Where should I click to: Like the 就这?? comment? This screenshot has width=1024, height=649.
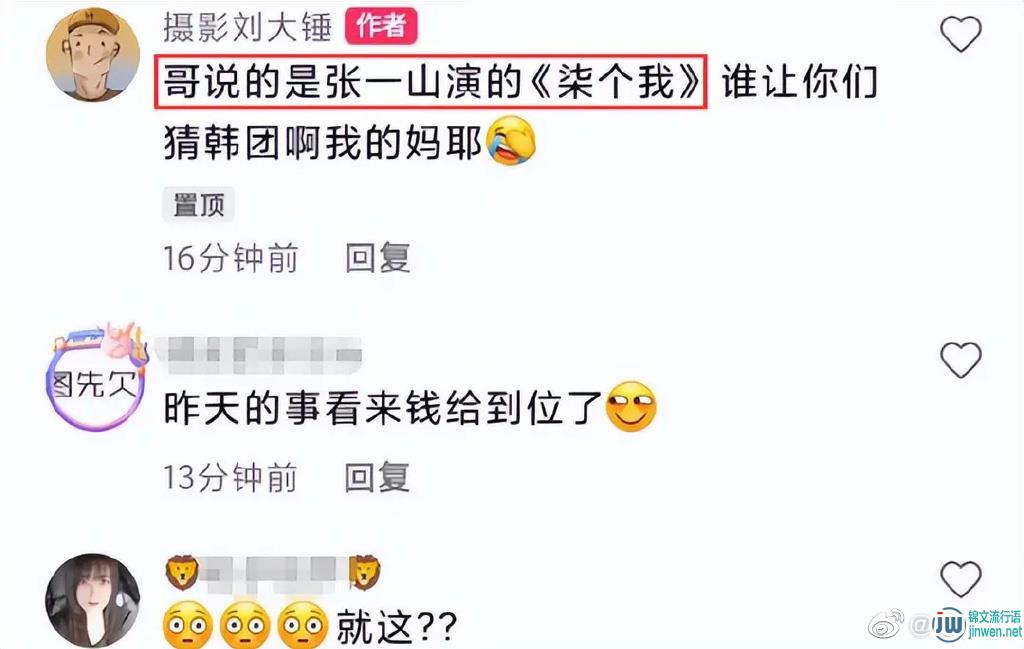(961, 578)
